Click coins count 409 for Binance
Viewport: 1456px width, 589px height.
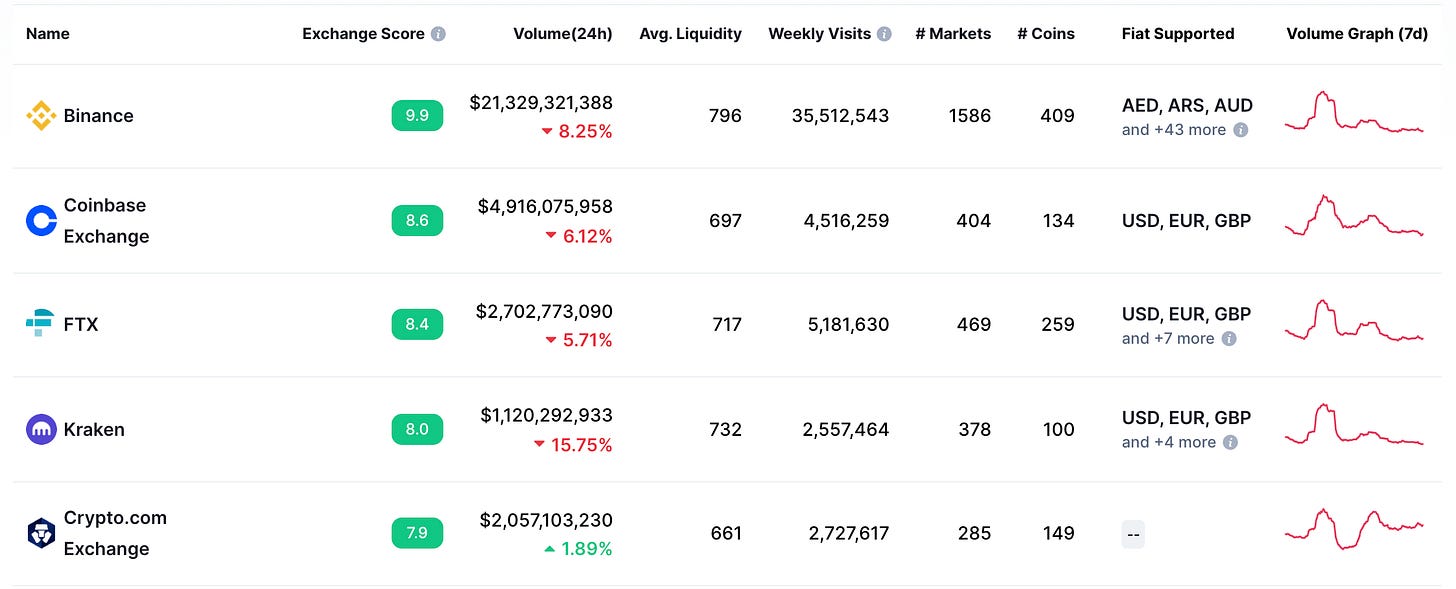[x=1057, y=116]
